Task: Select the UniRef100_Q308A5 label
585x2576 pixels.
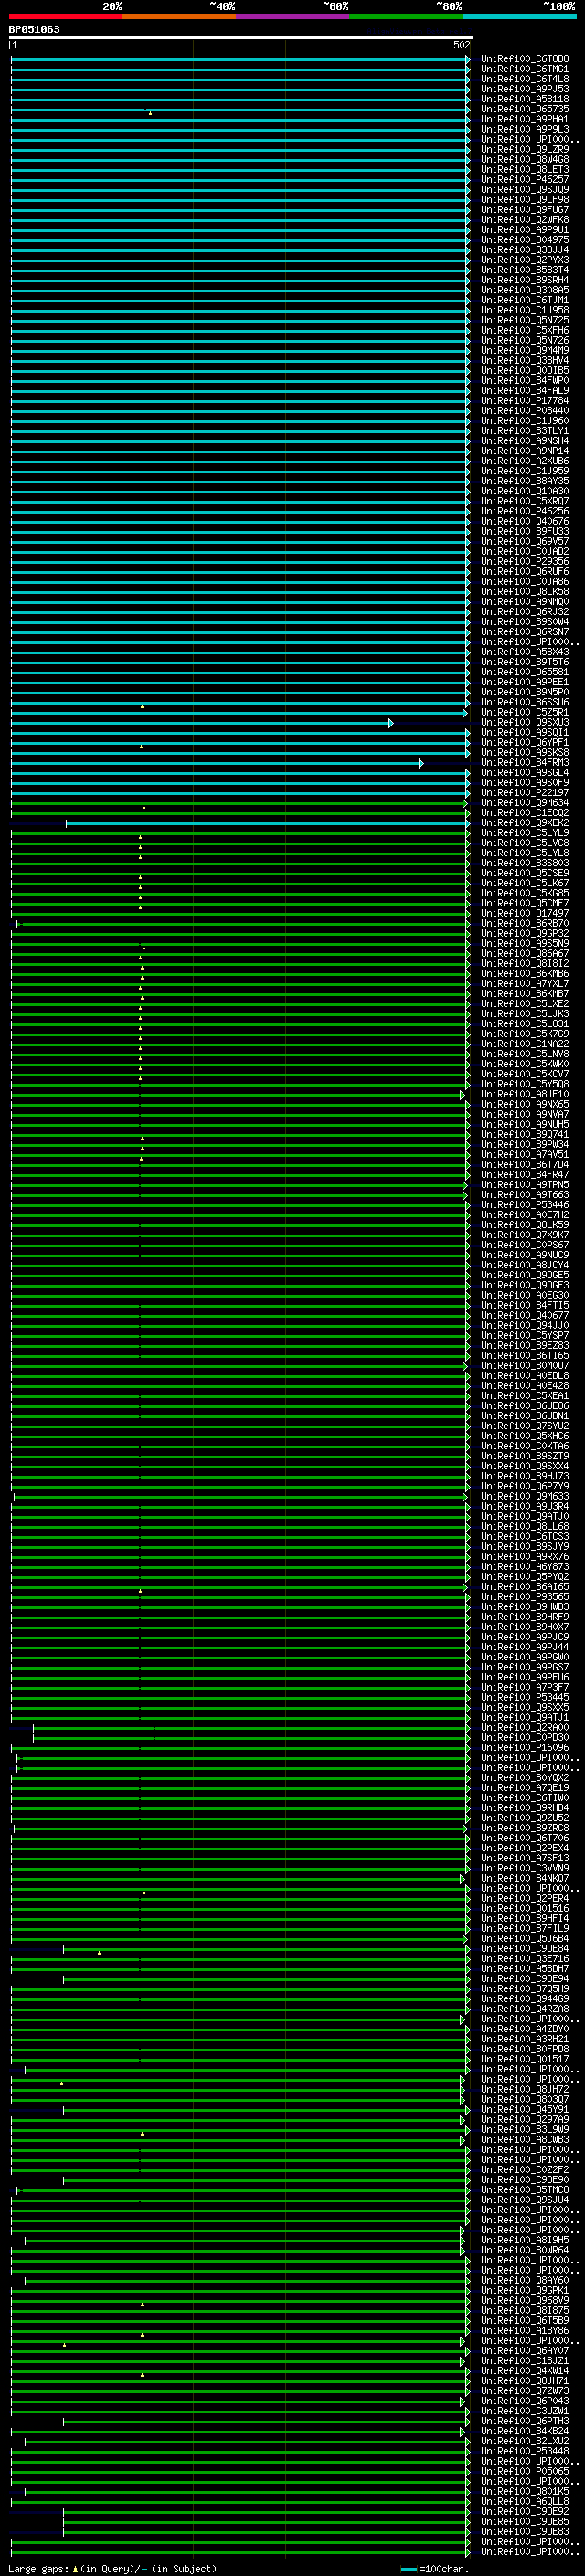Action: [525, 290]
